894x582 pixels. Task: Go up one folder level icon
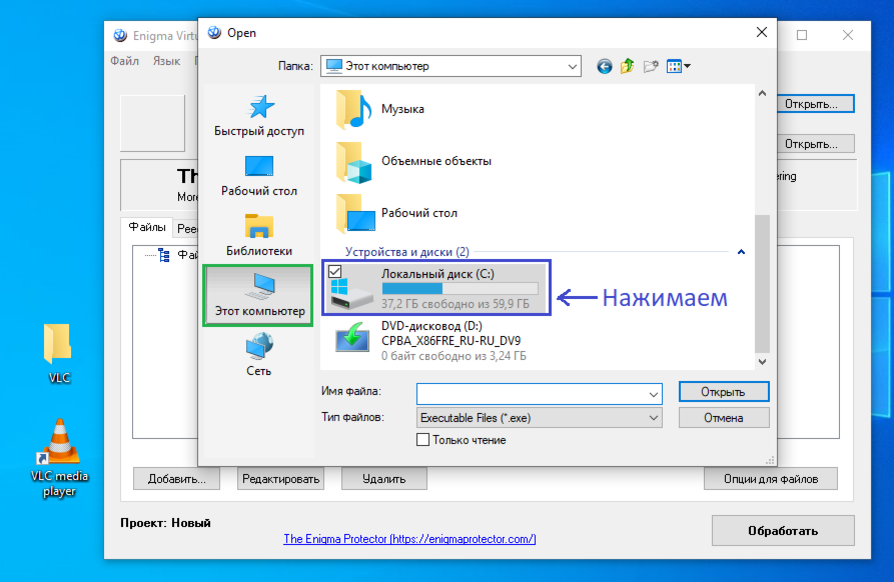point(627,66)
